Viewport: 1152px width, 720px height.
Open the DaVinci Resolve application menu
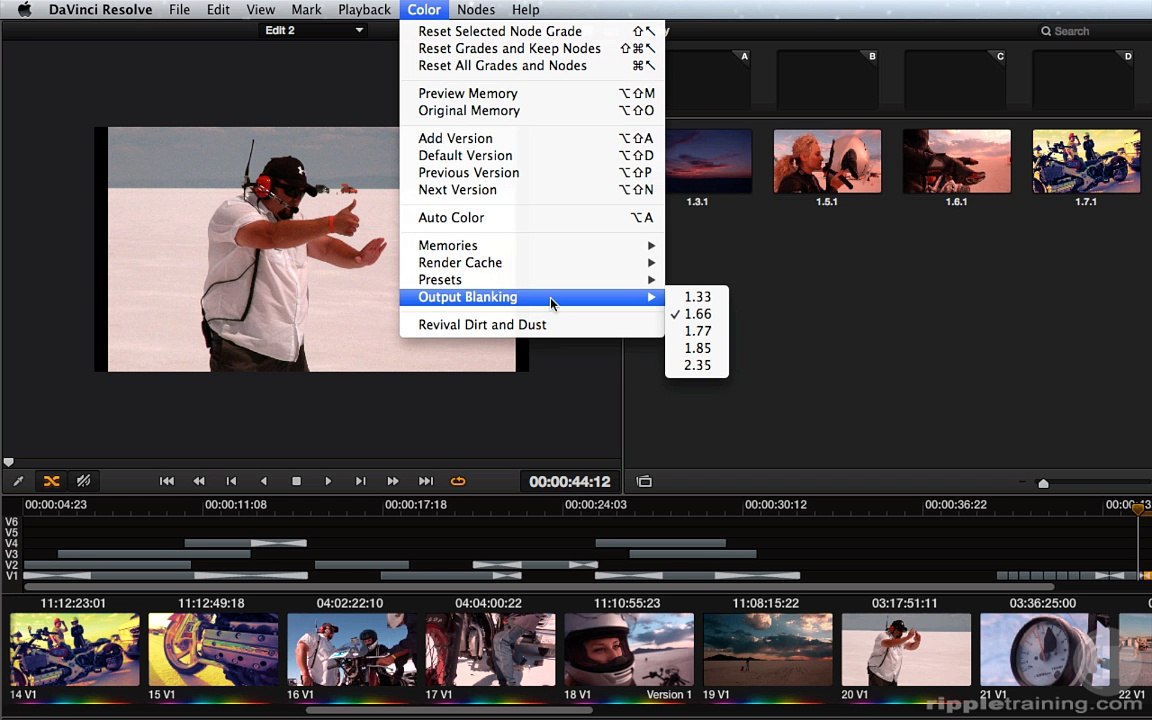(101, 10)
